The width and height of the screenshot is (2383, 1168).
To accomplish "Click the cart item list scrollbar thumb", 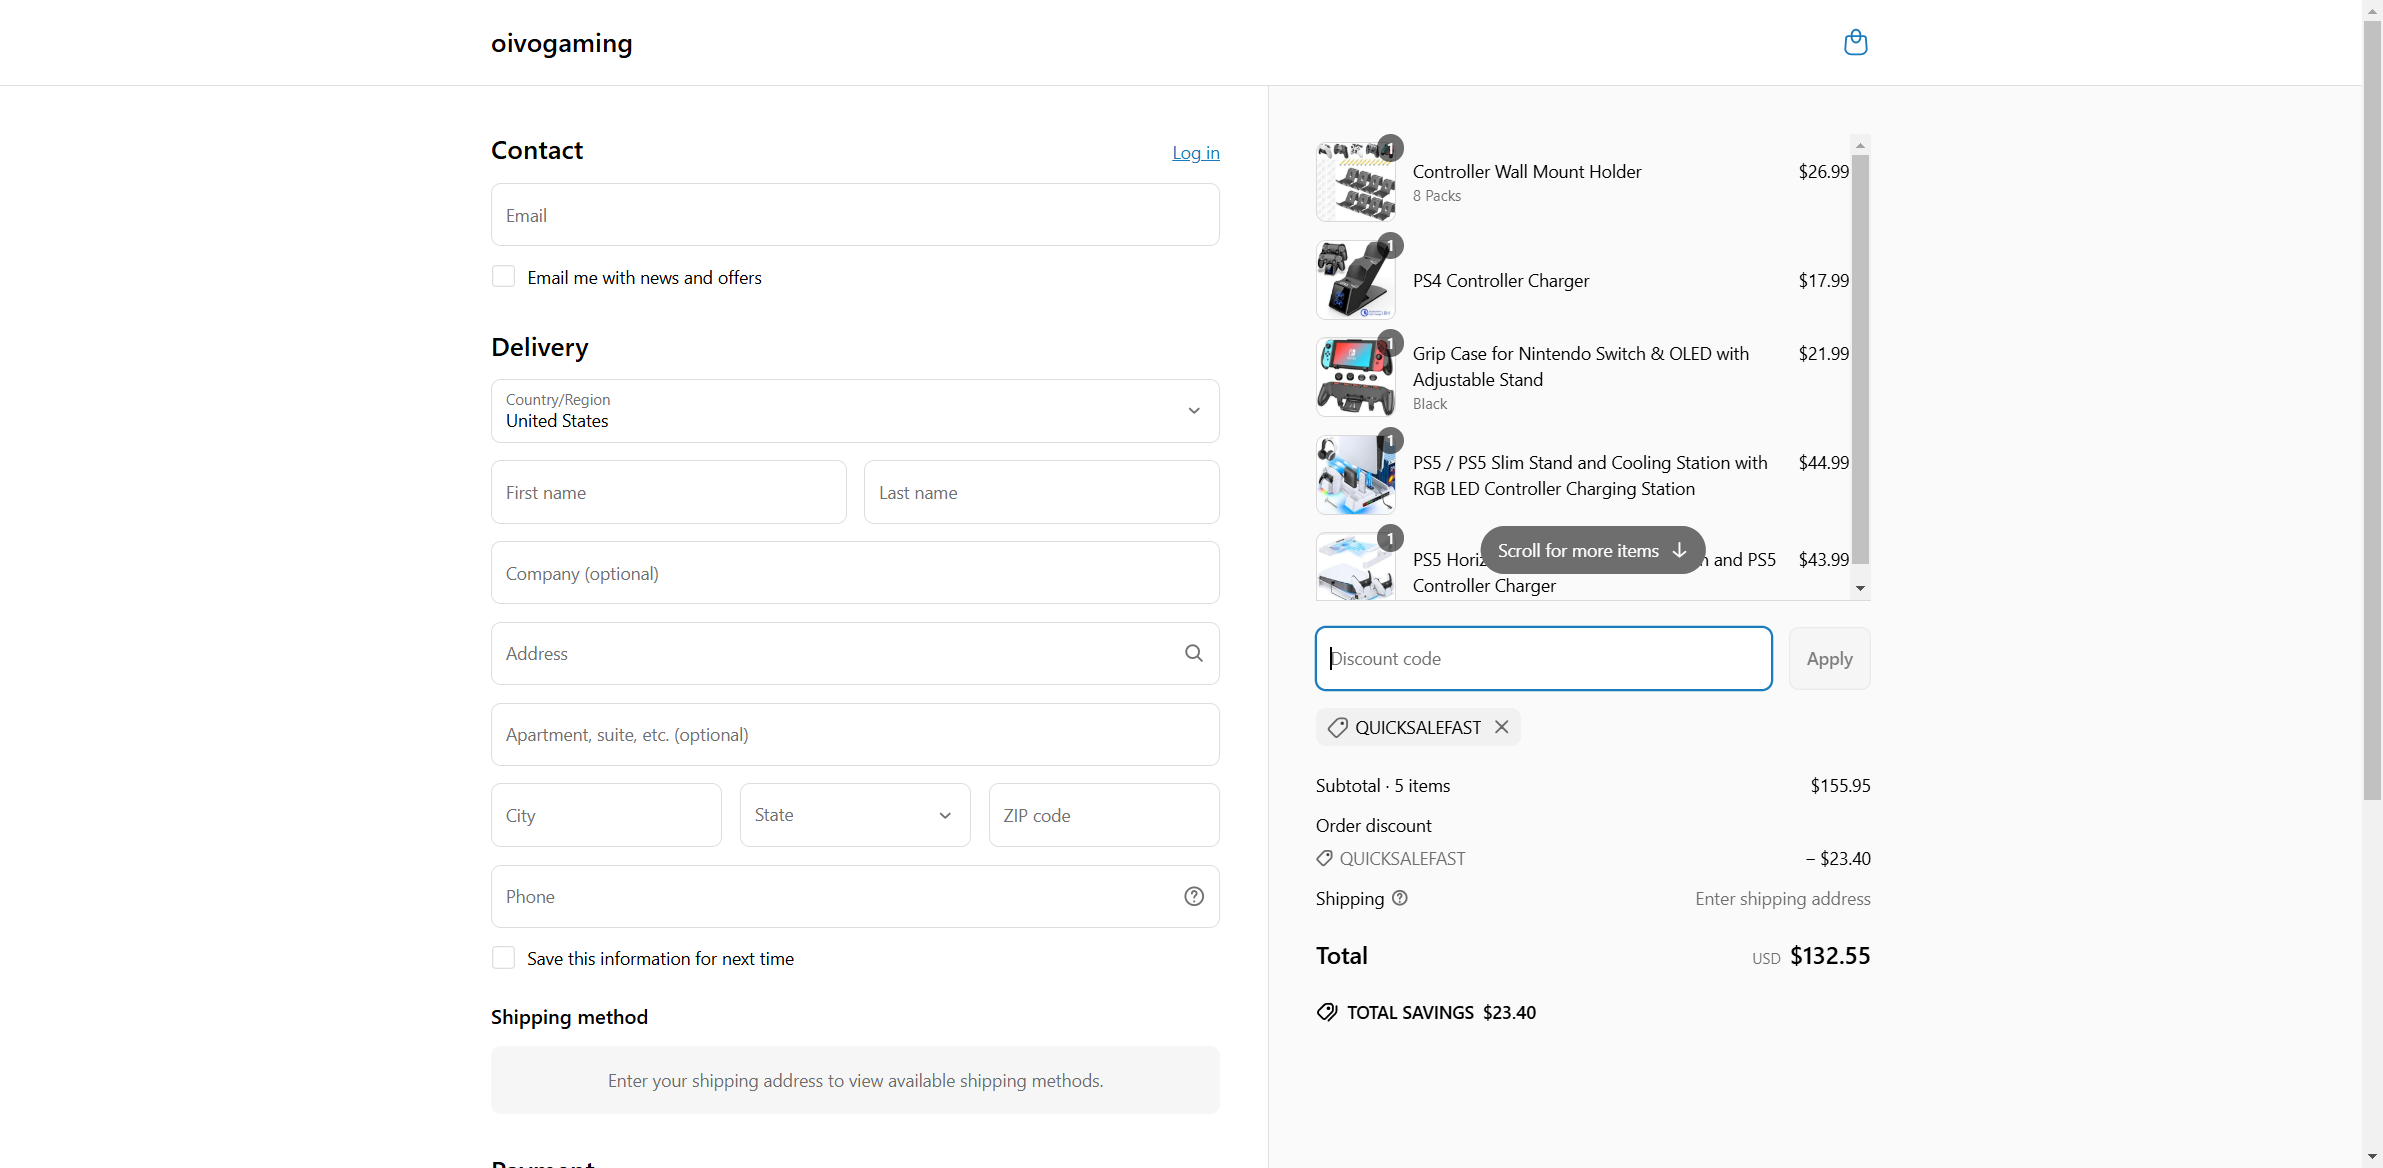I will click(1860, 360).
